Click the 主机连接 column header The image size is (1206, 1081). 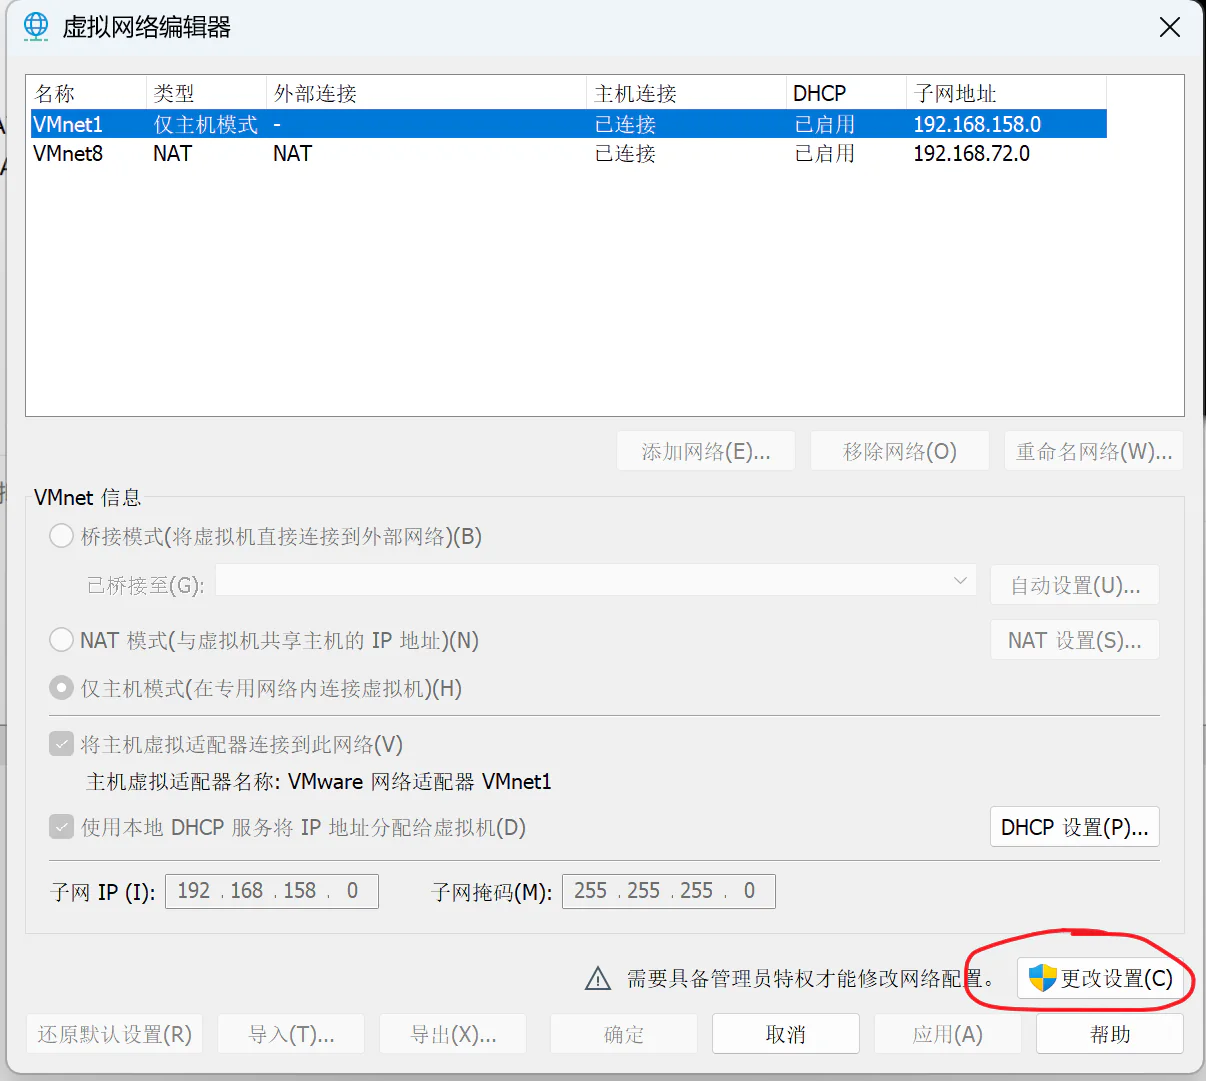pyautogui.click(x=686, y=93)
